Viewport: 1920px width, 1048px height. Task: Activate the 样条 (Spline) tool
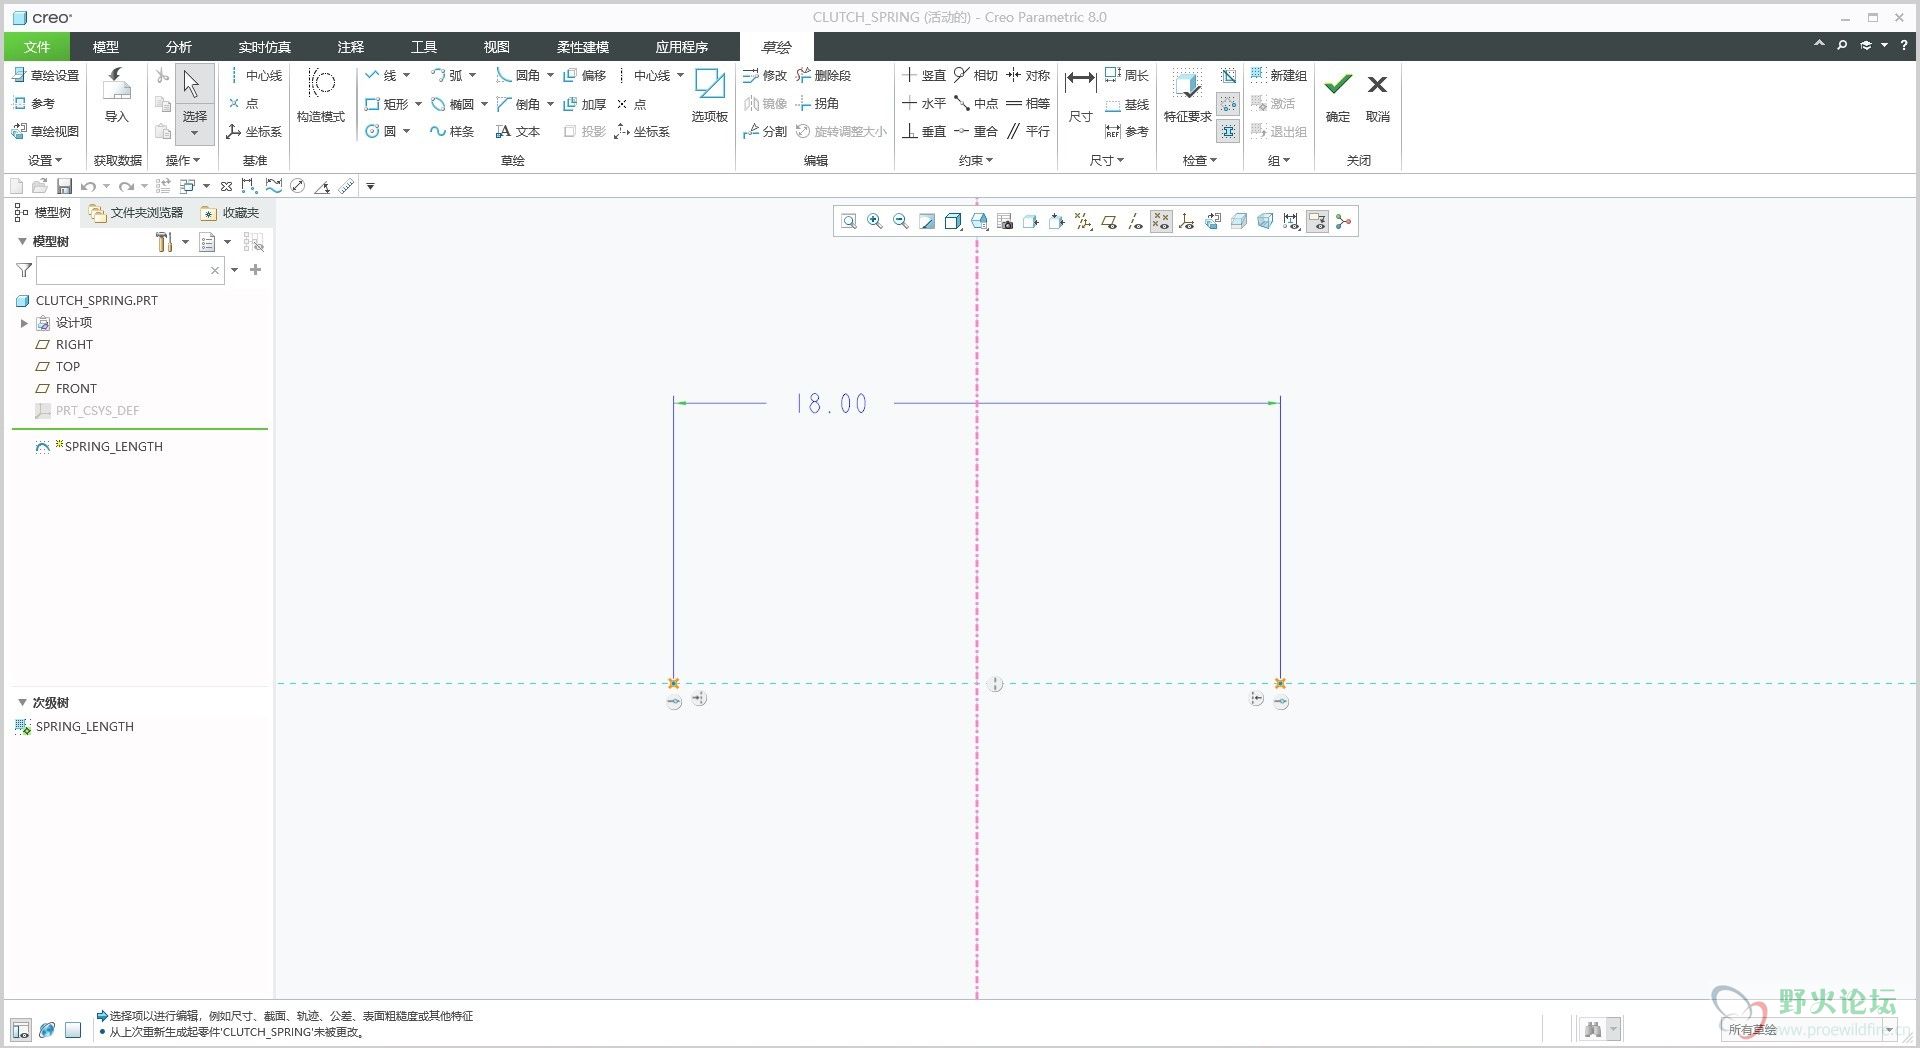coord(452,131)
